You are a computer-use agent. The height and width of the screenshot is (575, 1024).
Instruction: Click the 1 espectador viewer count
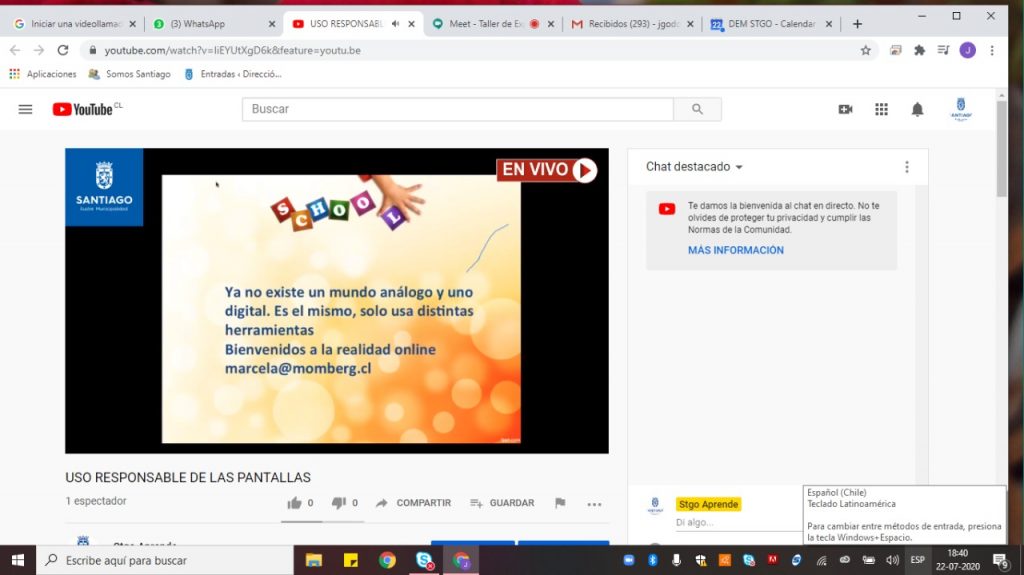click(x=96, y=501)
